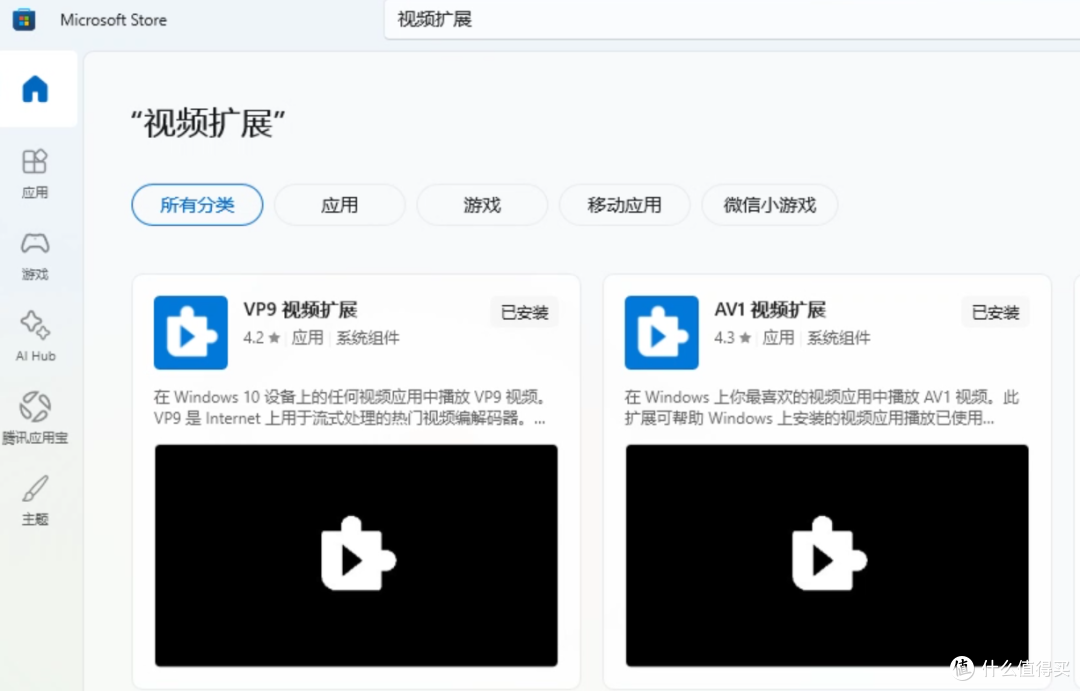1080x691 pixels.
Task: Open AI Hub in the sidebar
Action: coord(35,337)
